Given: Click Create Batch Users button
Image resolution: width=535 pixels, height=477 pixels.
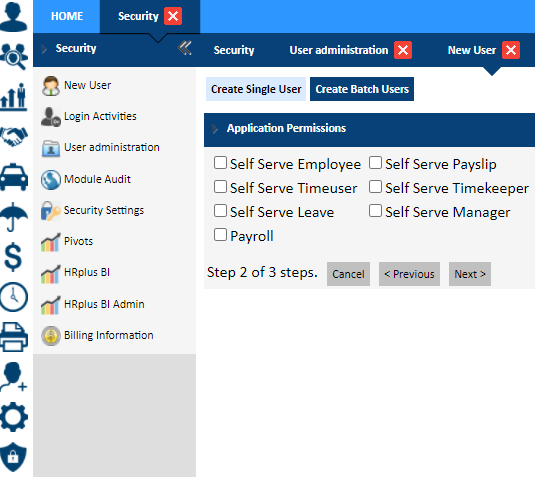Looking at the screenshot, I should 362,89.
